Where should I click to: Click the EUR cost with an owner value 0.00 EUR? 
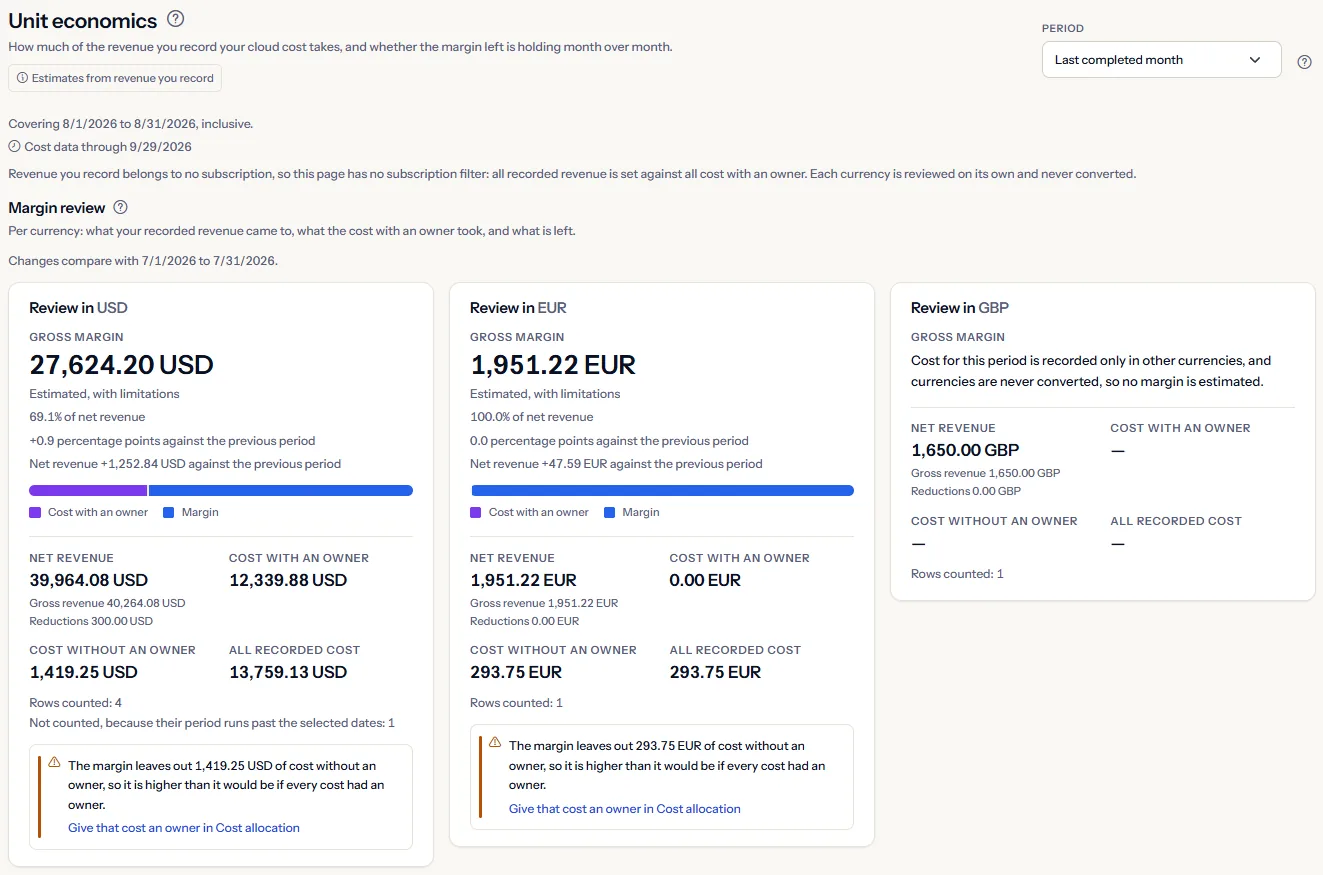coord(705,580)
